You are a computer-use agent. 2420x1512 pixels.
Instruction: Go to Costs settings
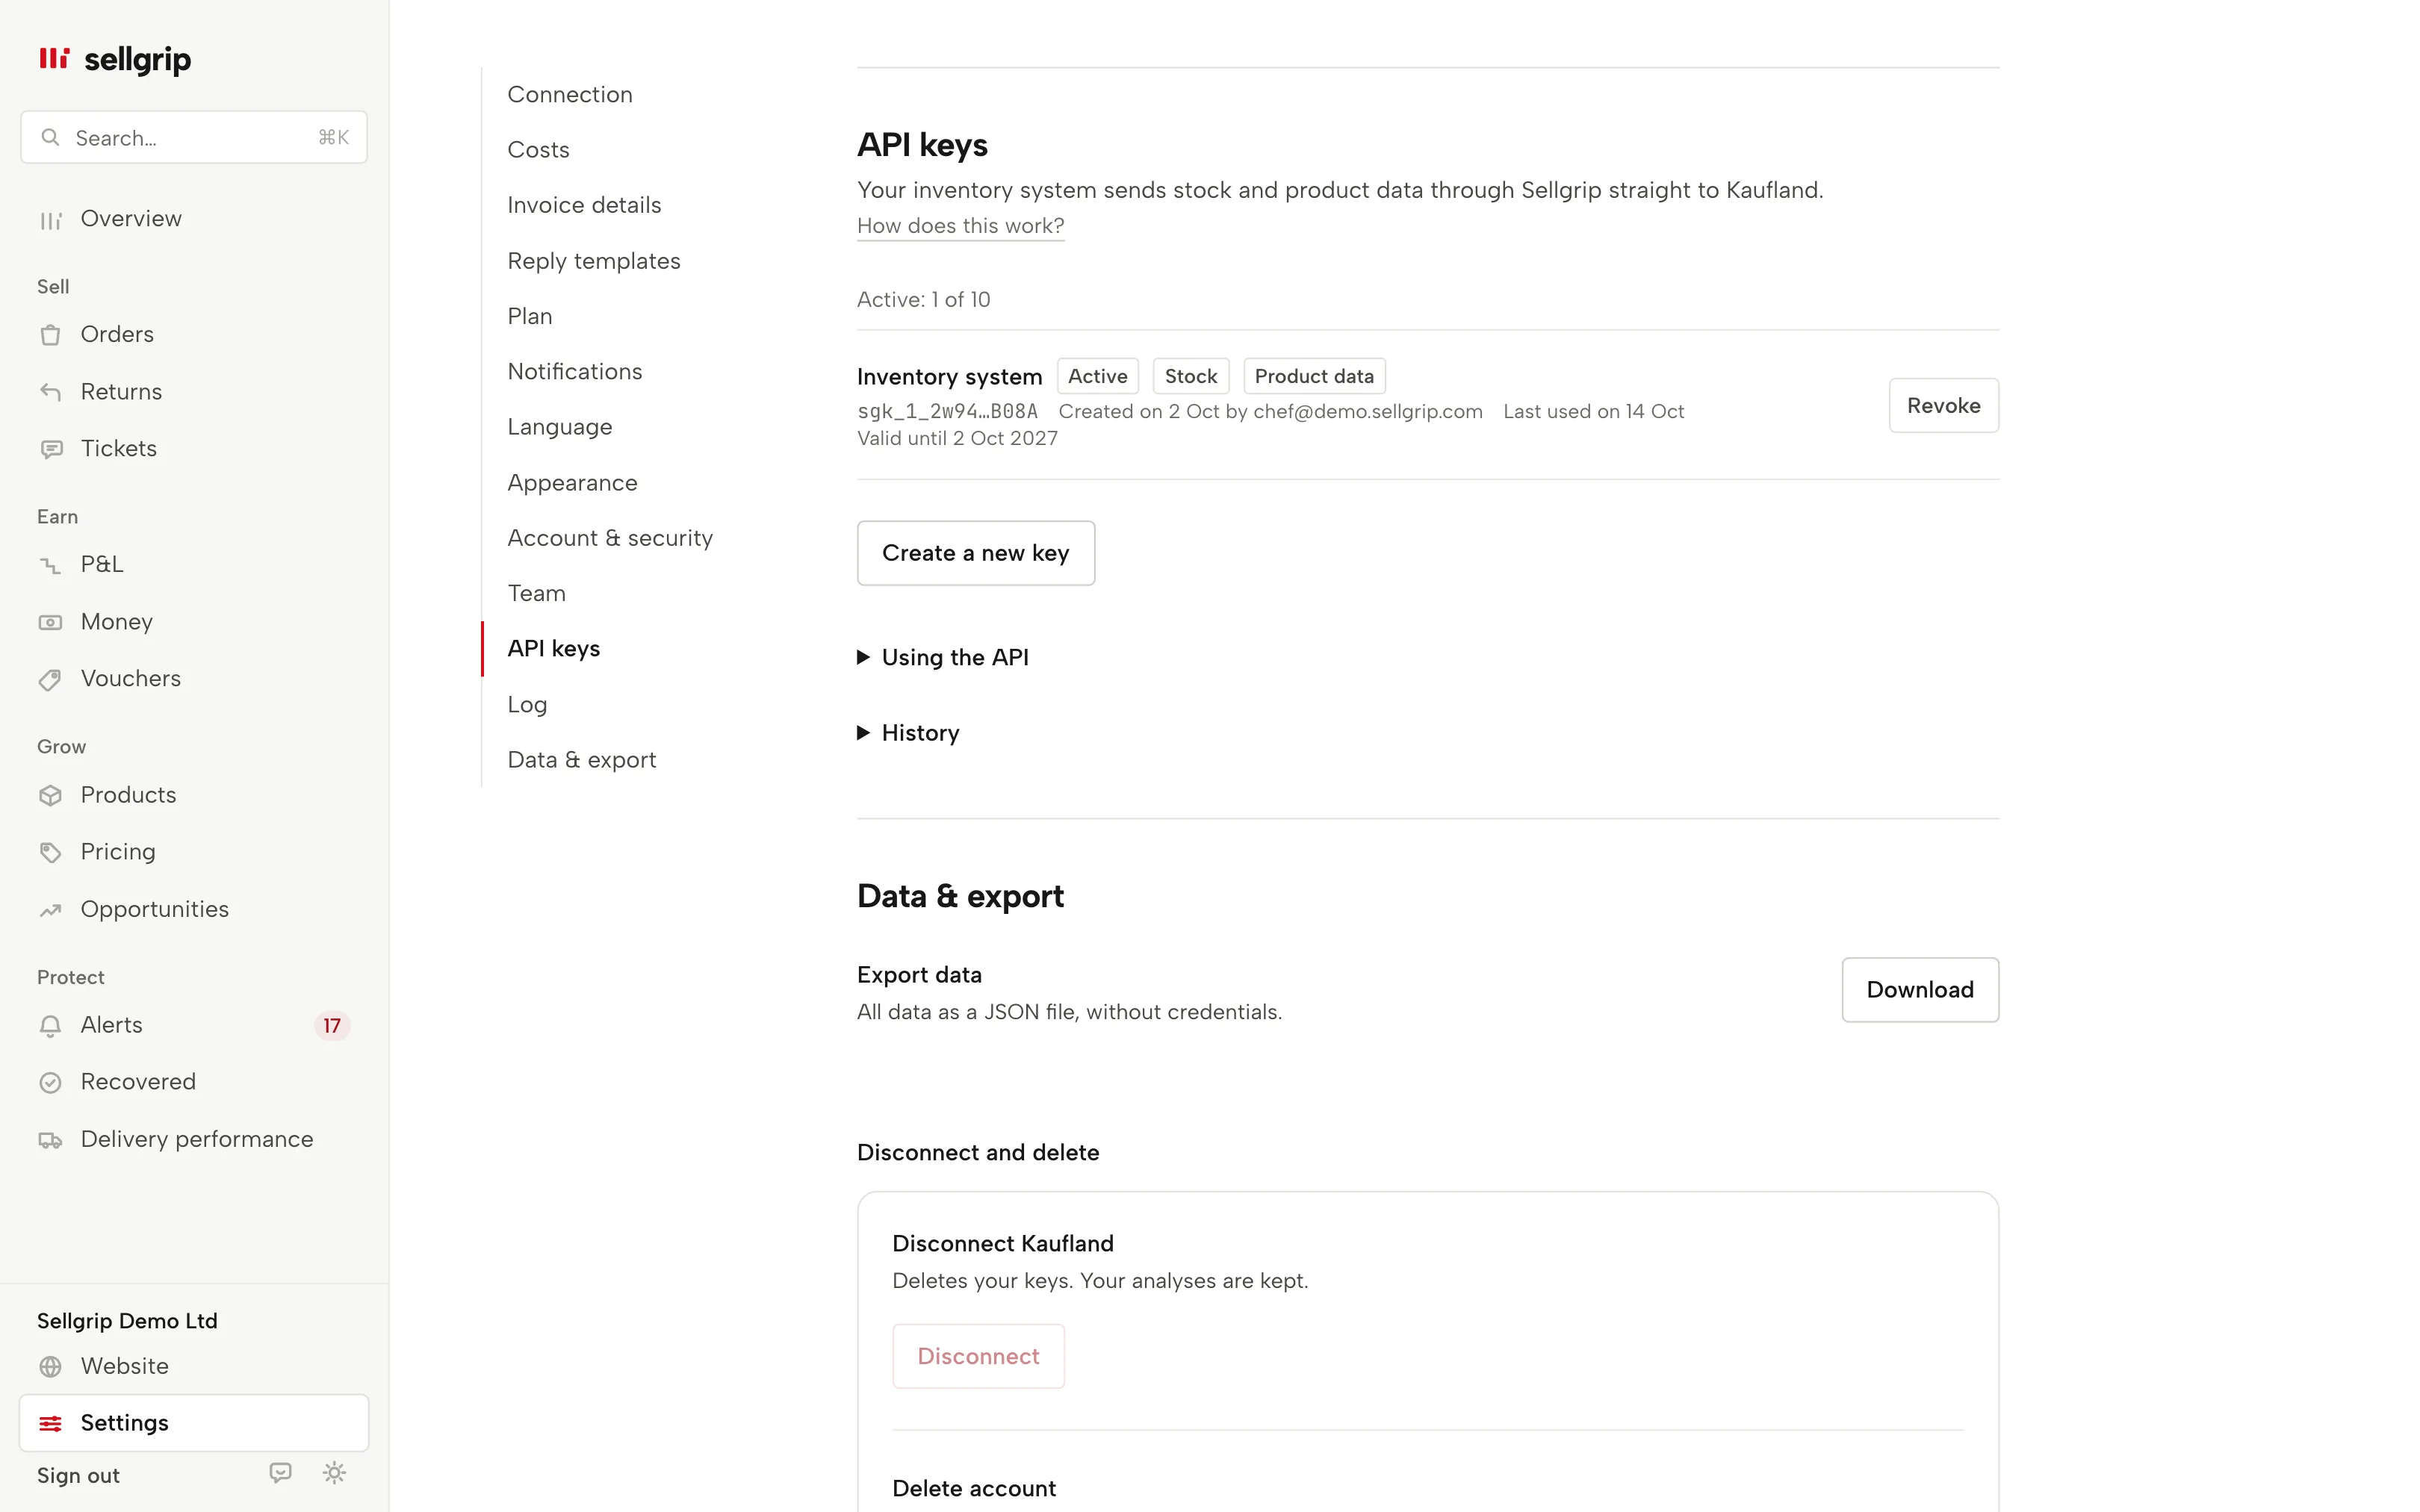pyautogui.click(x=538, y=149)
